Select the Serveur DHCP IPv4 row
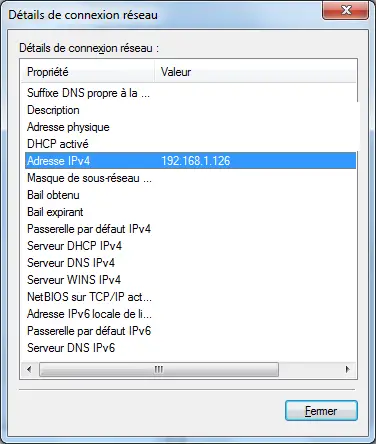Image resolution: width=376 pixels, height=444 pixels. (190, 246)
